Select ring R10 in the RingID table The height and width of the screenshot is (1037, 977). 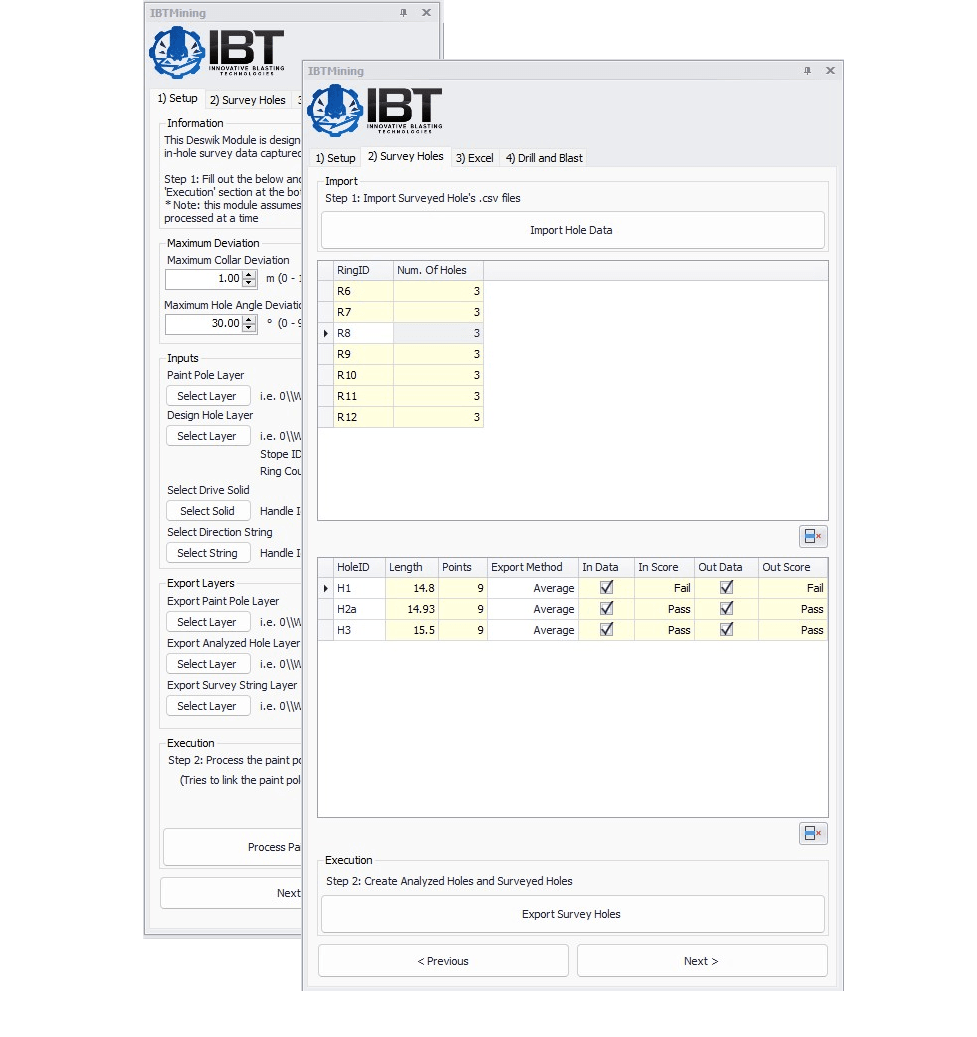[x=362, y=375]
